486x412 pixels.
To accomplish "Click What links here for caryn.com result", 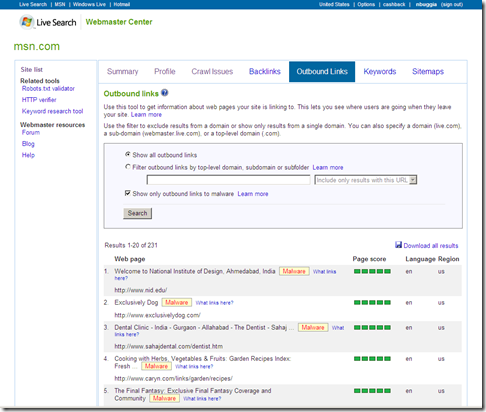I will coord(194,366).
